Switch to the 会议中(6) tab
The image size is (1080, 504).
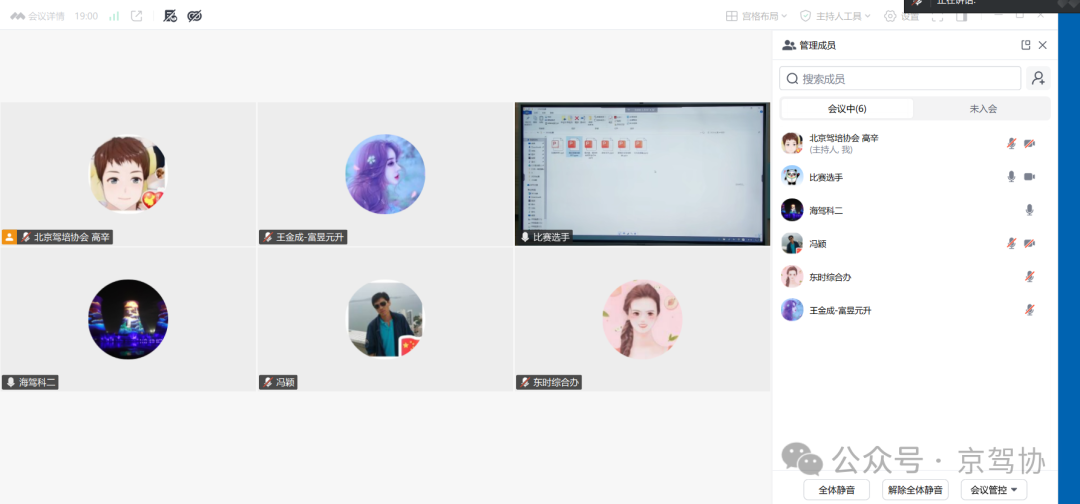pos(847,109)
